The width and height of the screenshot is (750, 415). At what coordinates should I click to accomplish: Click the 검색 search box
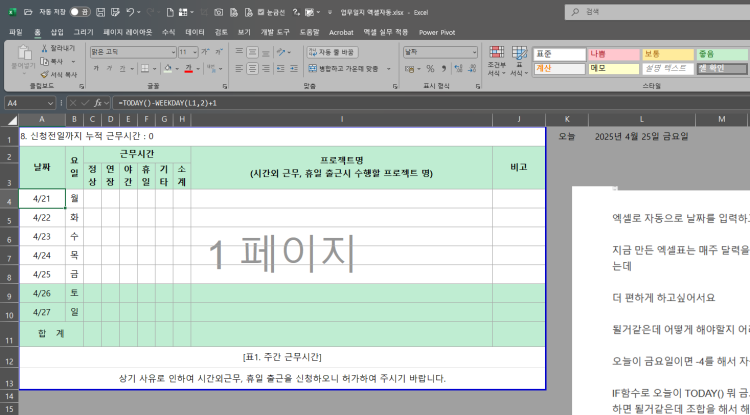coord(657,12)
